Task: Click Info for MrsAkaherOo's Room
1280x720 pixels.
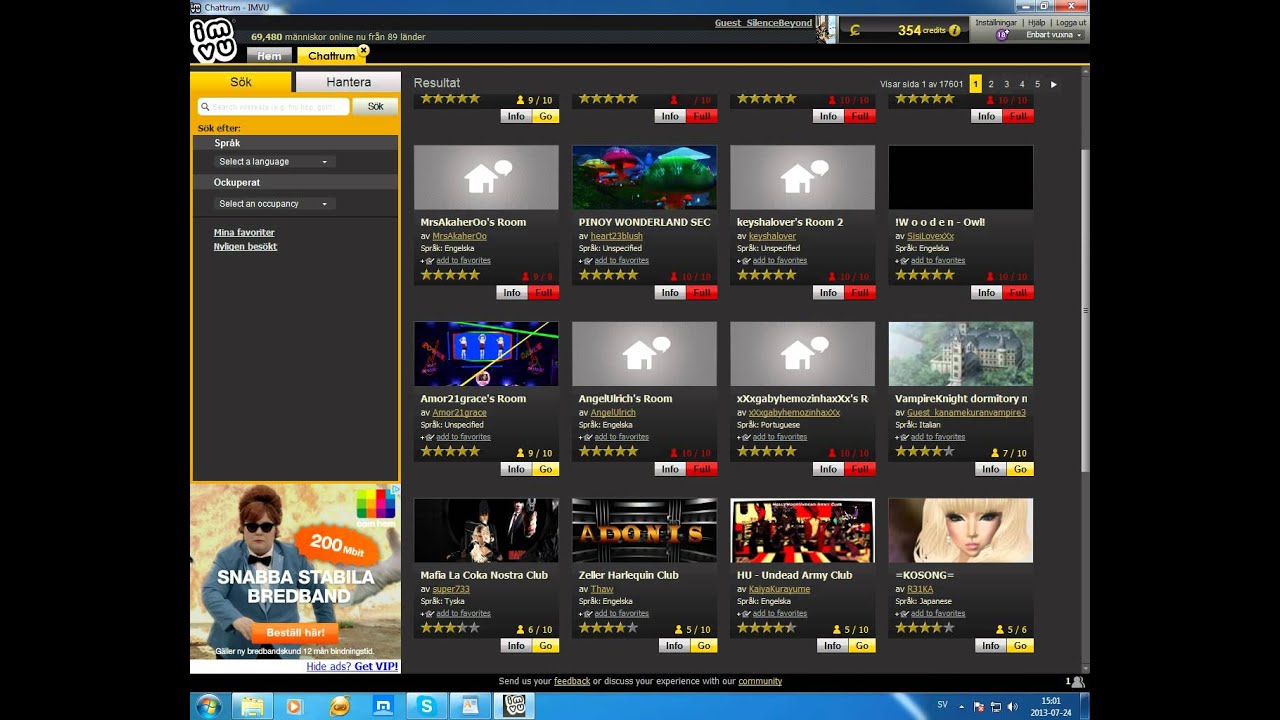Action: click(512, 293)
